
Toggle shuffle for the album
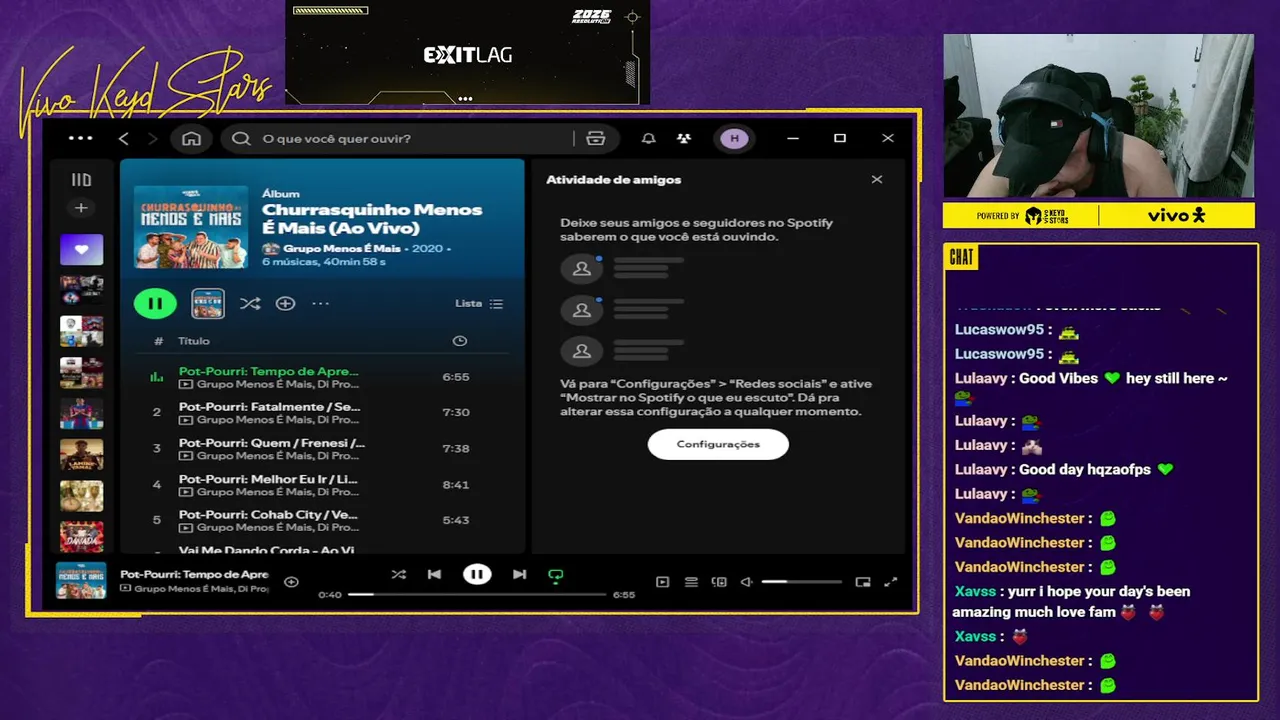[250, 303]
